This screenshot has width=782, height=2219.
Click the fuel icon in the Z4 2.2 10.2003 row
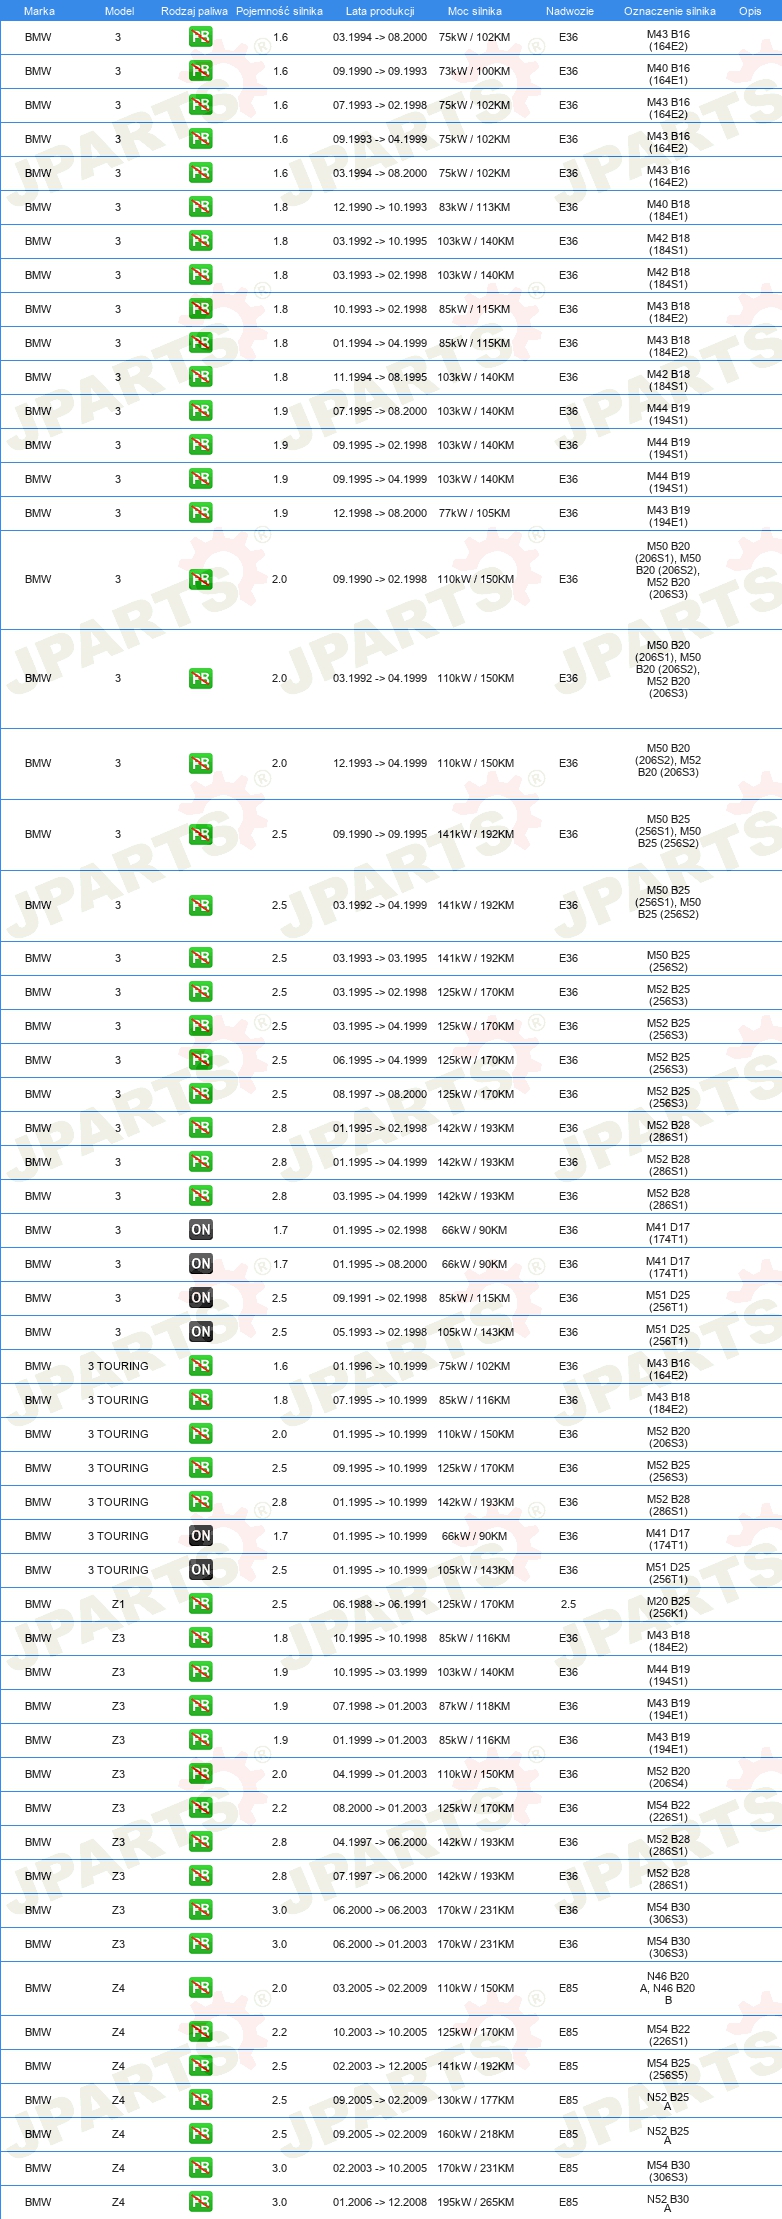[200, 2032]
